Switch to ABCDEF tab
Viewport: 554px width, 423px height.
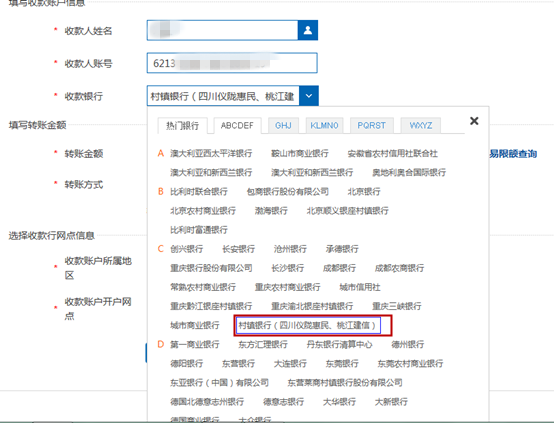click(x=237, y=125)
